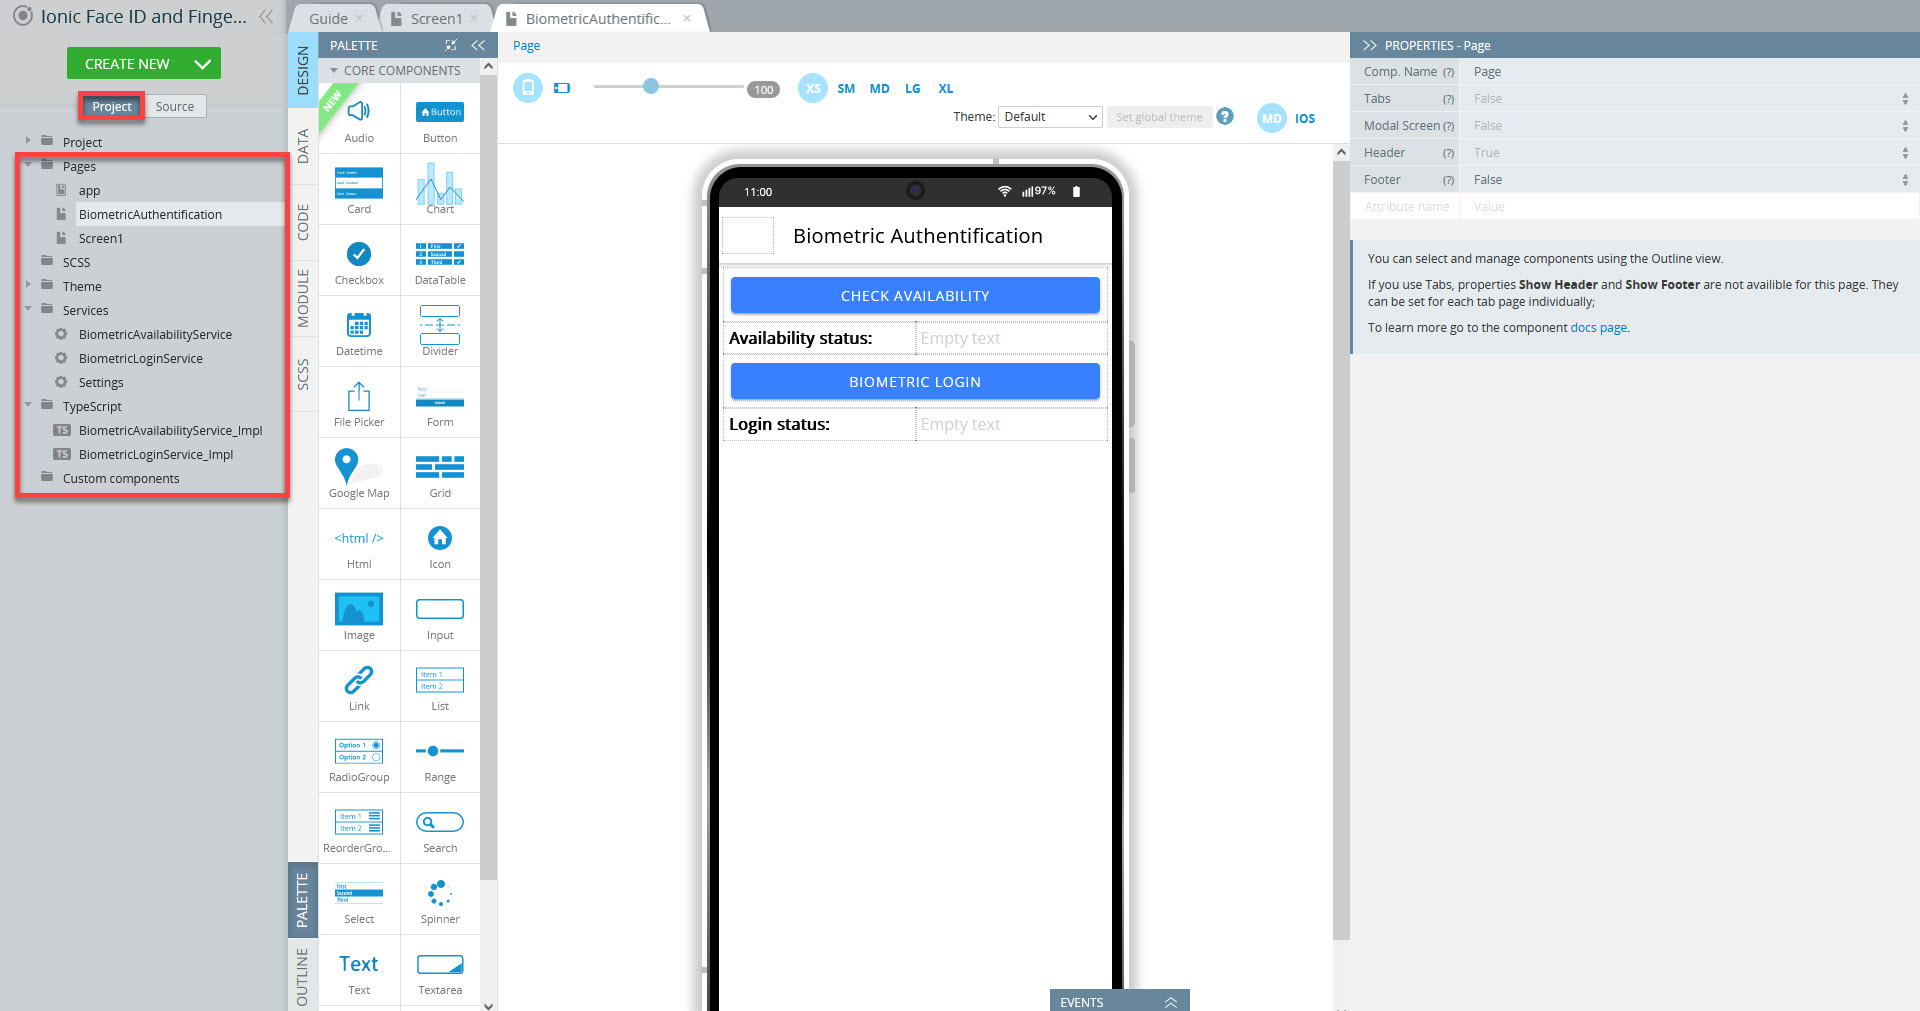The image size is (1920, 1011).
Task: Select the XS screen size
Action: pyautogui.click(x=813, y=88)
